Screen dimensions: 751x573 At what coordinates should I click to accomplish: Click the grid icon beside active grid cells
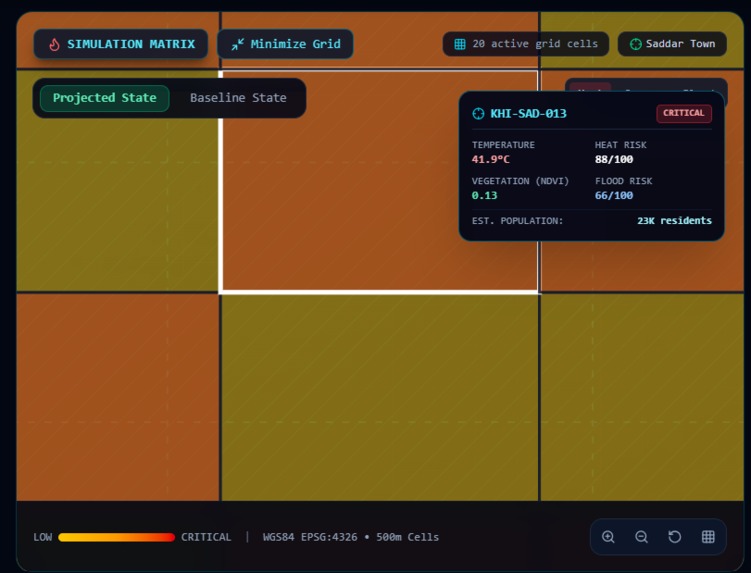tap(460, 44)
